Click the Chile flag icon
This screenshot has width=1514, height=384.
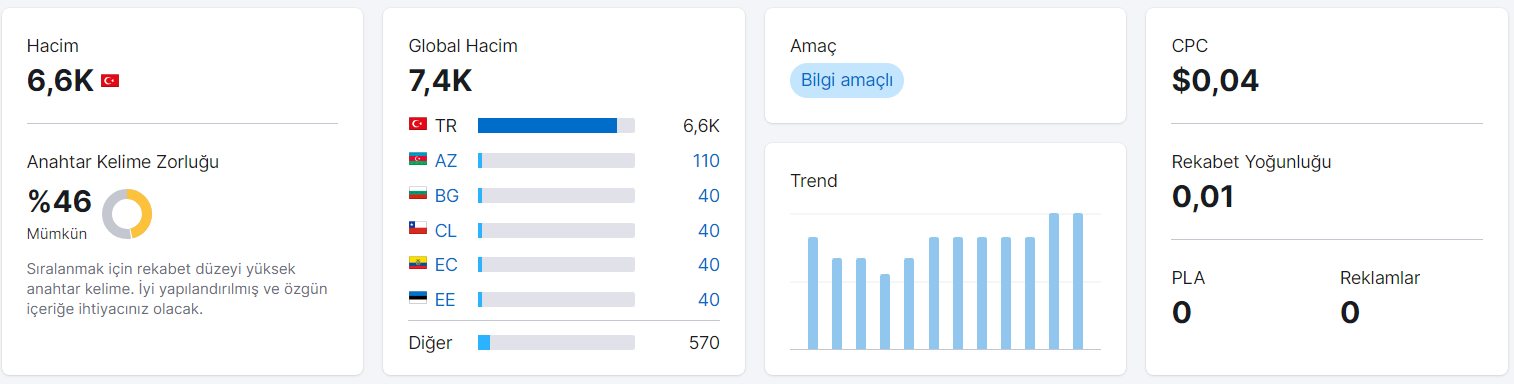point(418,230)
